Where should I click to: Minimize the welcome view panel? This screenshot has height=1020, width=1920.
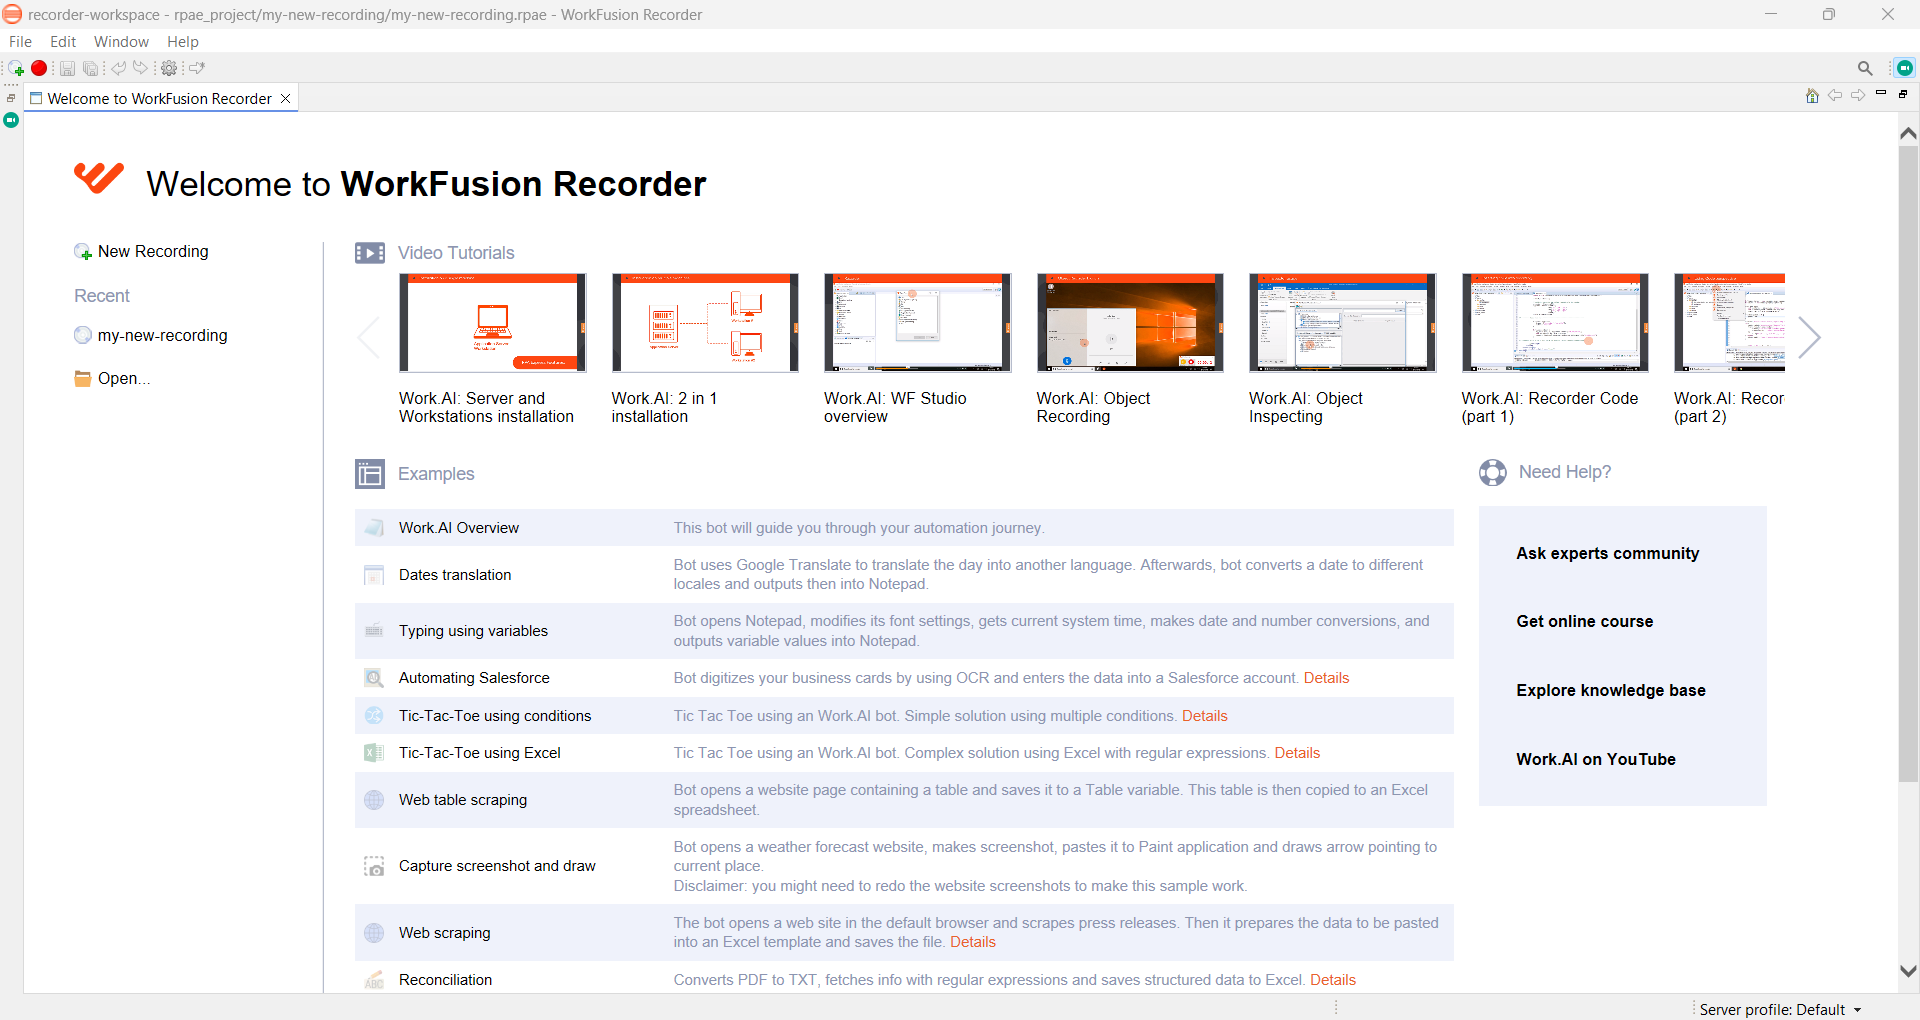click(x=1881, y=93)
